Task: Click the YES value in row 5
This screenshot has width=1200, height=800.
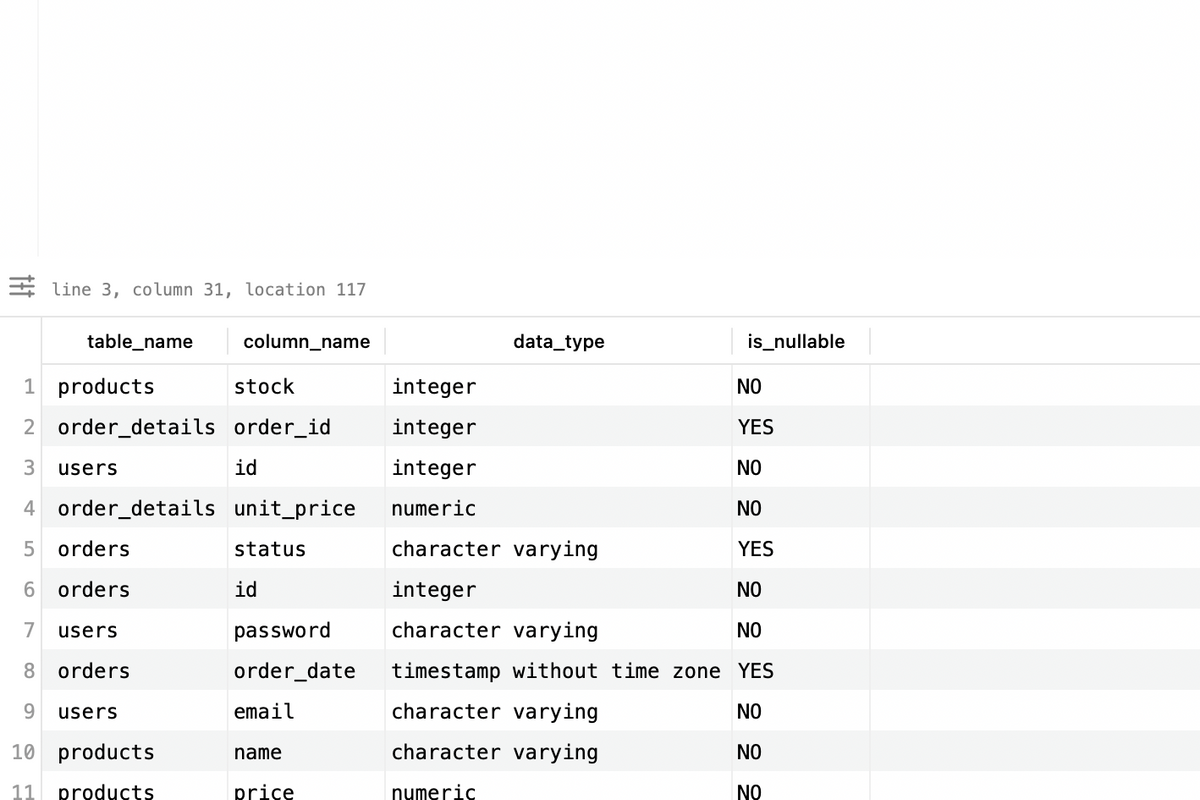Action: pos(755,549)
